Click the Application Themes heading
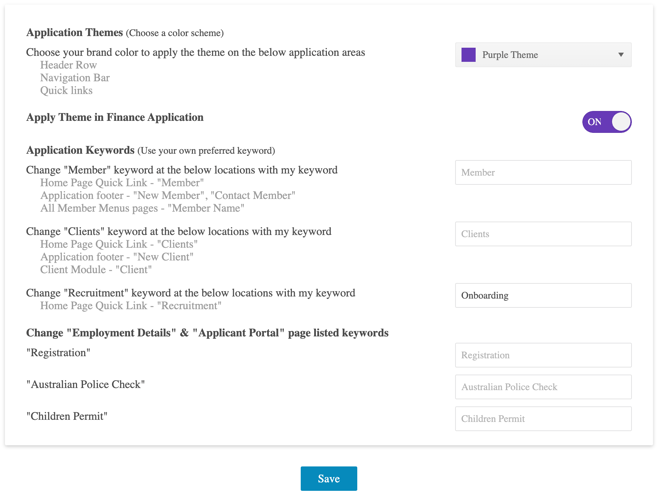The image size is (670, 494). pyautogui.click(x=74, y=33)
